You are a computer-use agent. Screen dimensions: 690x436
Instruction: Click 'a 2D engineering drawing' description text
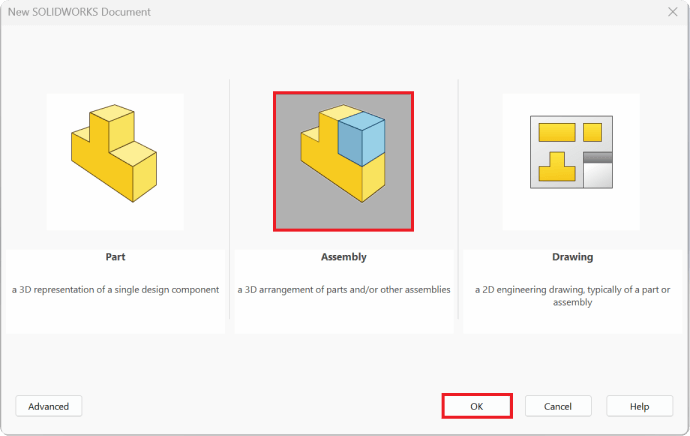[x=573, y=296]
